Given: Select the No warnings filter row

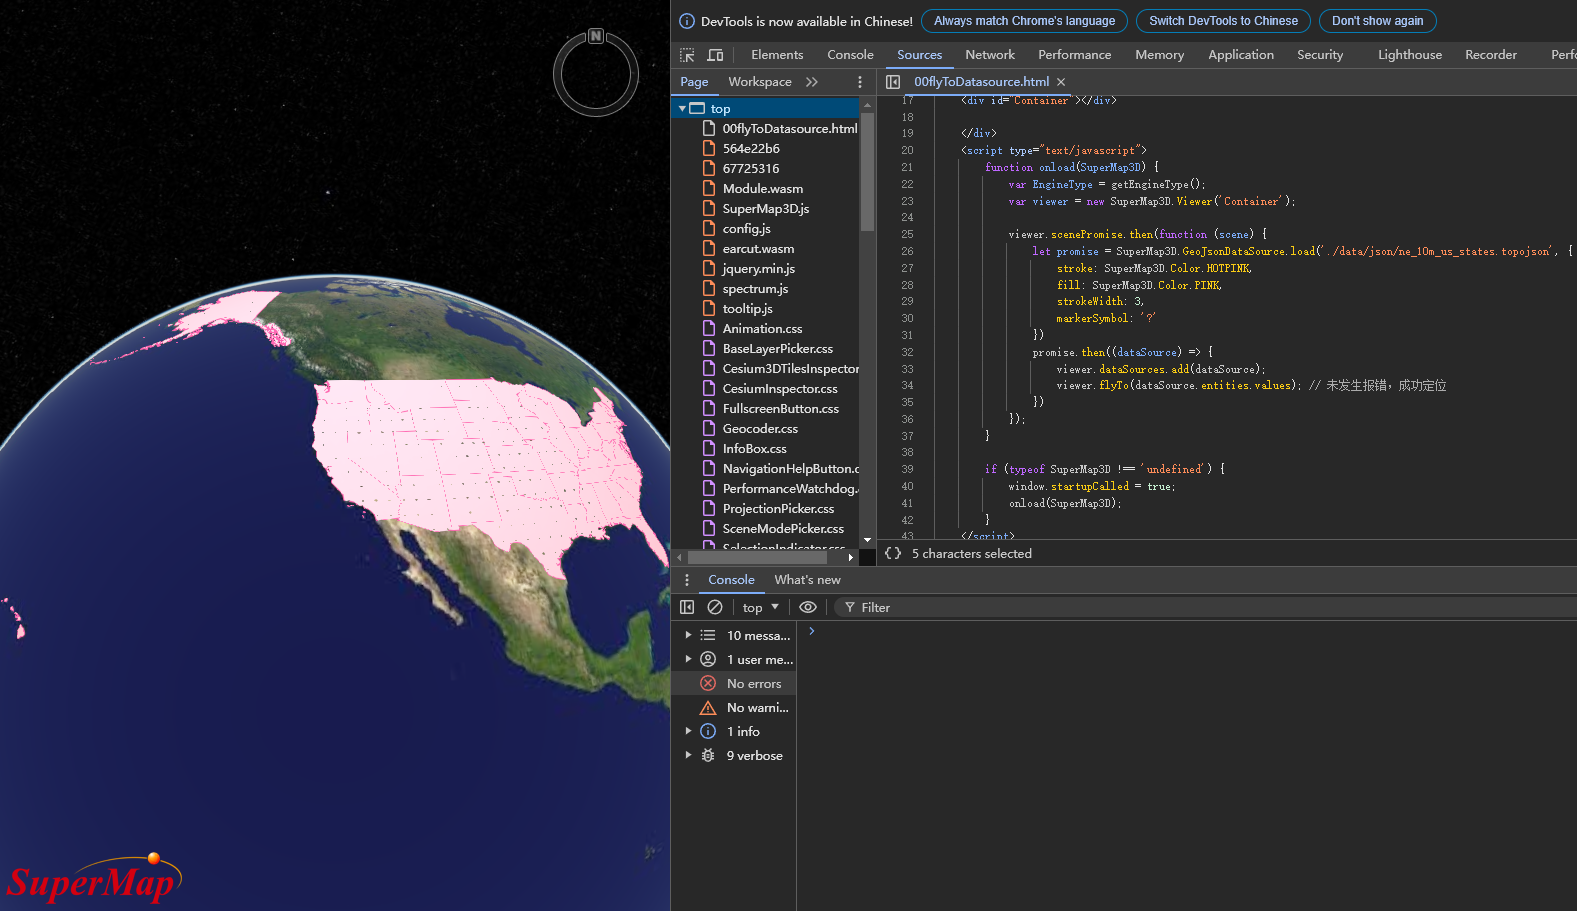Looking at the screenshot, I should pyautogui.click(x=734, y=708).
